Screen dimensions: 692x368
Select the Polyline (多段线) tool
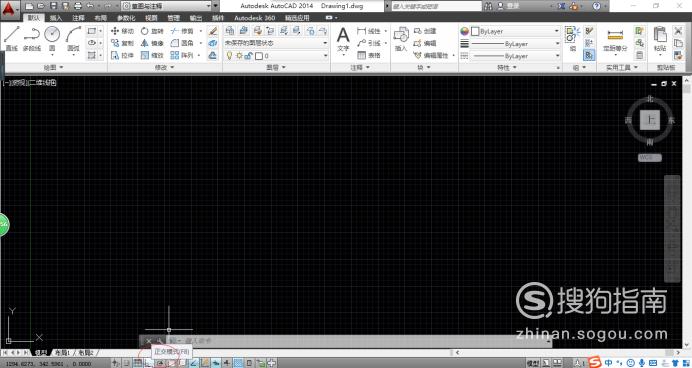31,38
